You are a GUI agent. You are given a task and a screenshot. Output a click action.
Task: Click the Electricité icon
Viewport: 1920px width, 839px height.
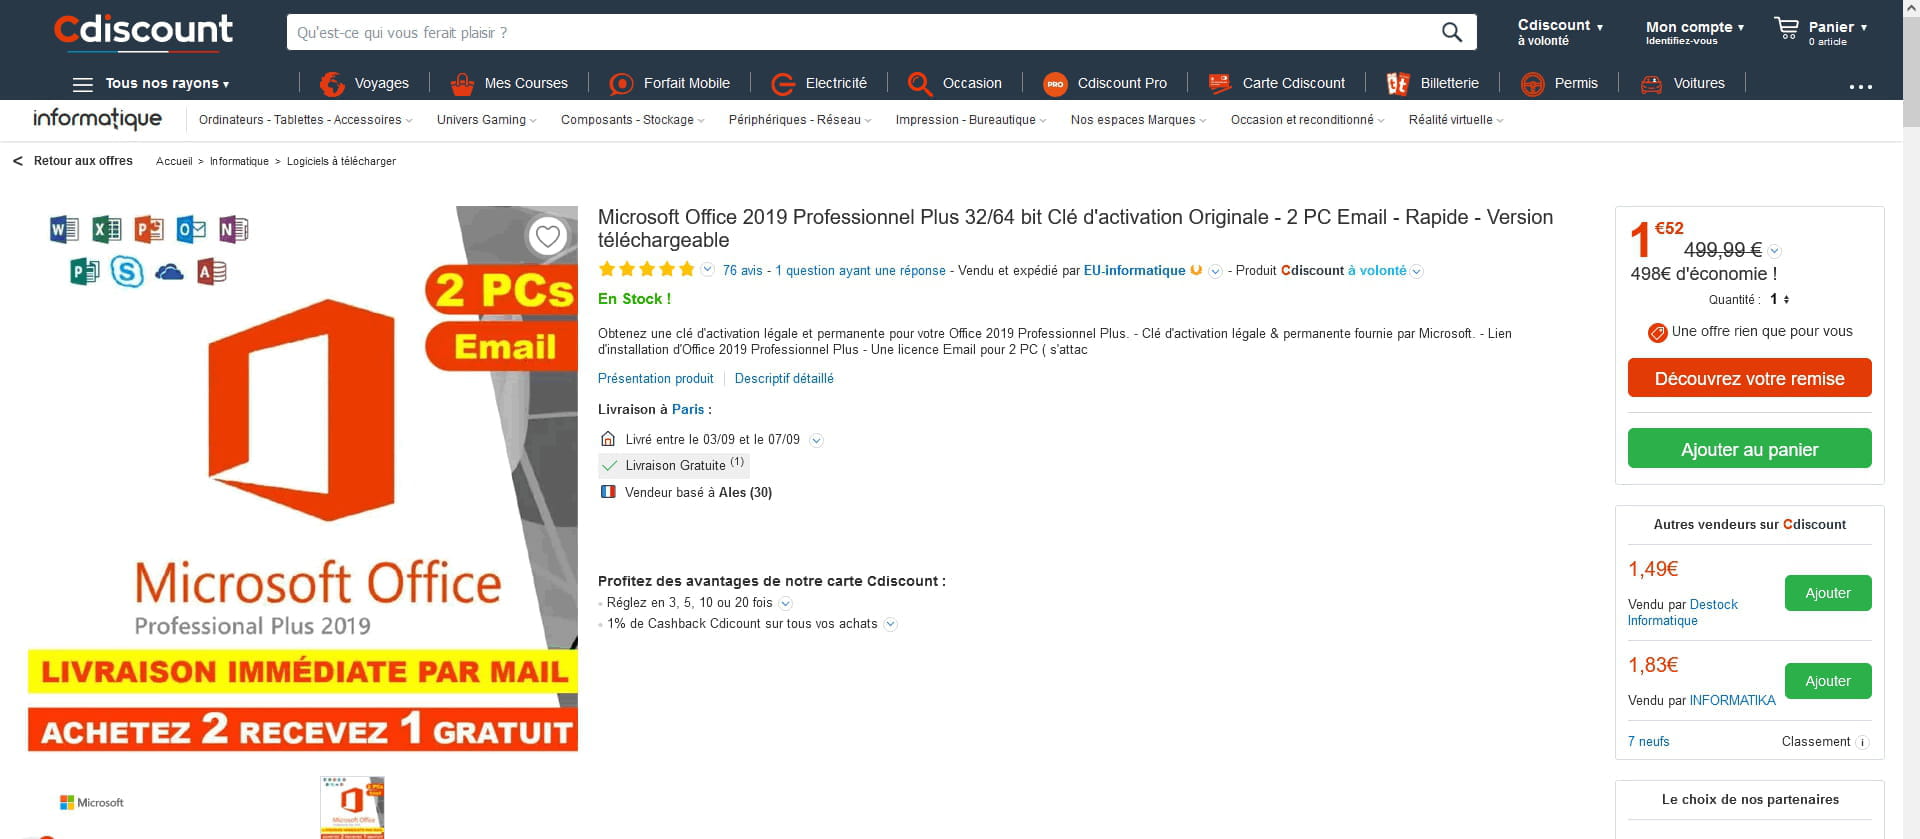pyautogui.click(x=783, y=84)
